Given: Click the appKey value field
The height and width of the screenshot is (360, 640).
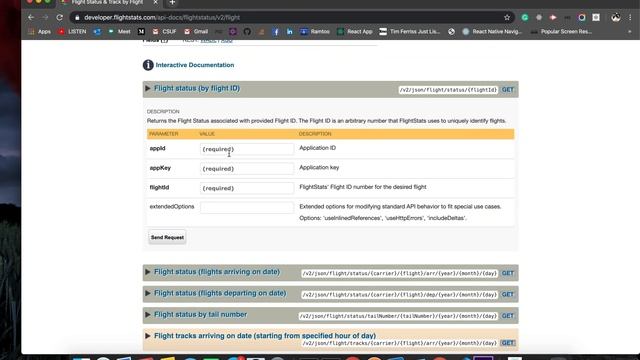Looking at the screenshot, I should [x=247, y=169].
